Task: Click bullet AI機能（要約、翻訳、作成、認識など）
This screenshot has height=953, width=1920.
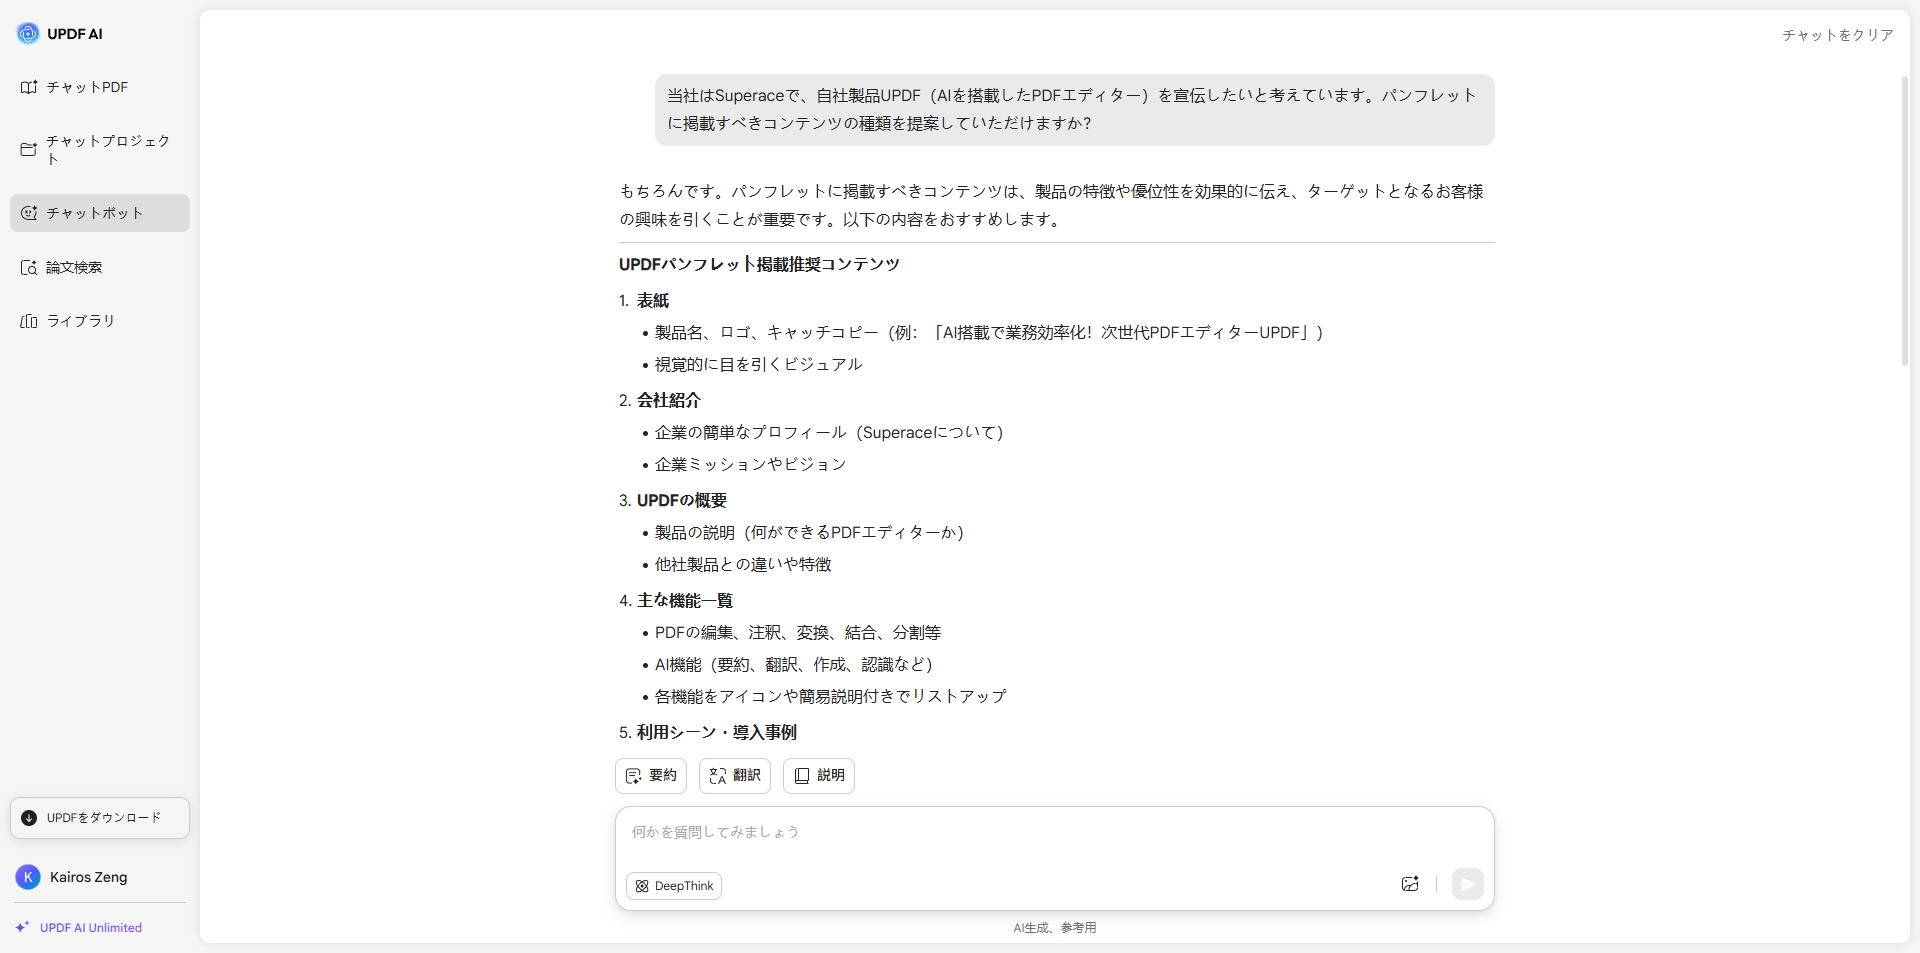Action: [794, 665]
